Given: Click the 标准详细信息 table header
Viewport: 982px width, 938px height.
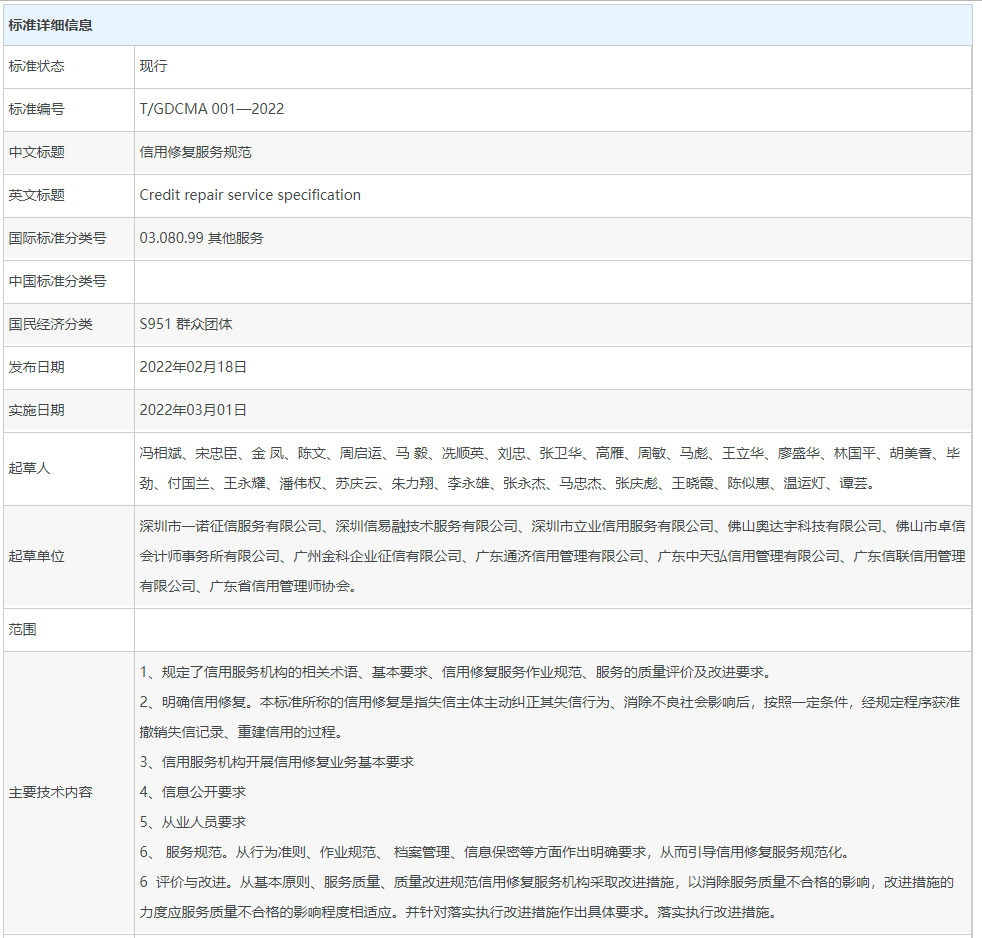Looking at the screenshot, I should (50, 25).
